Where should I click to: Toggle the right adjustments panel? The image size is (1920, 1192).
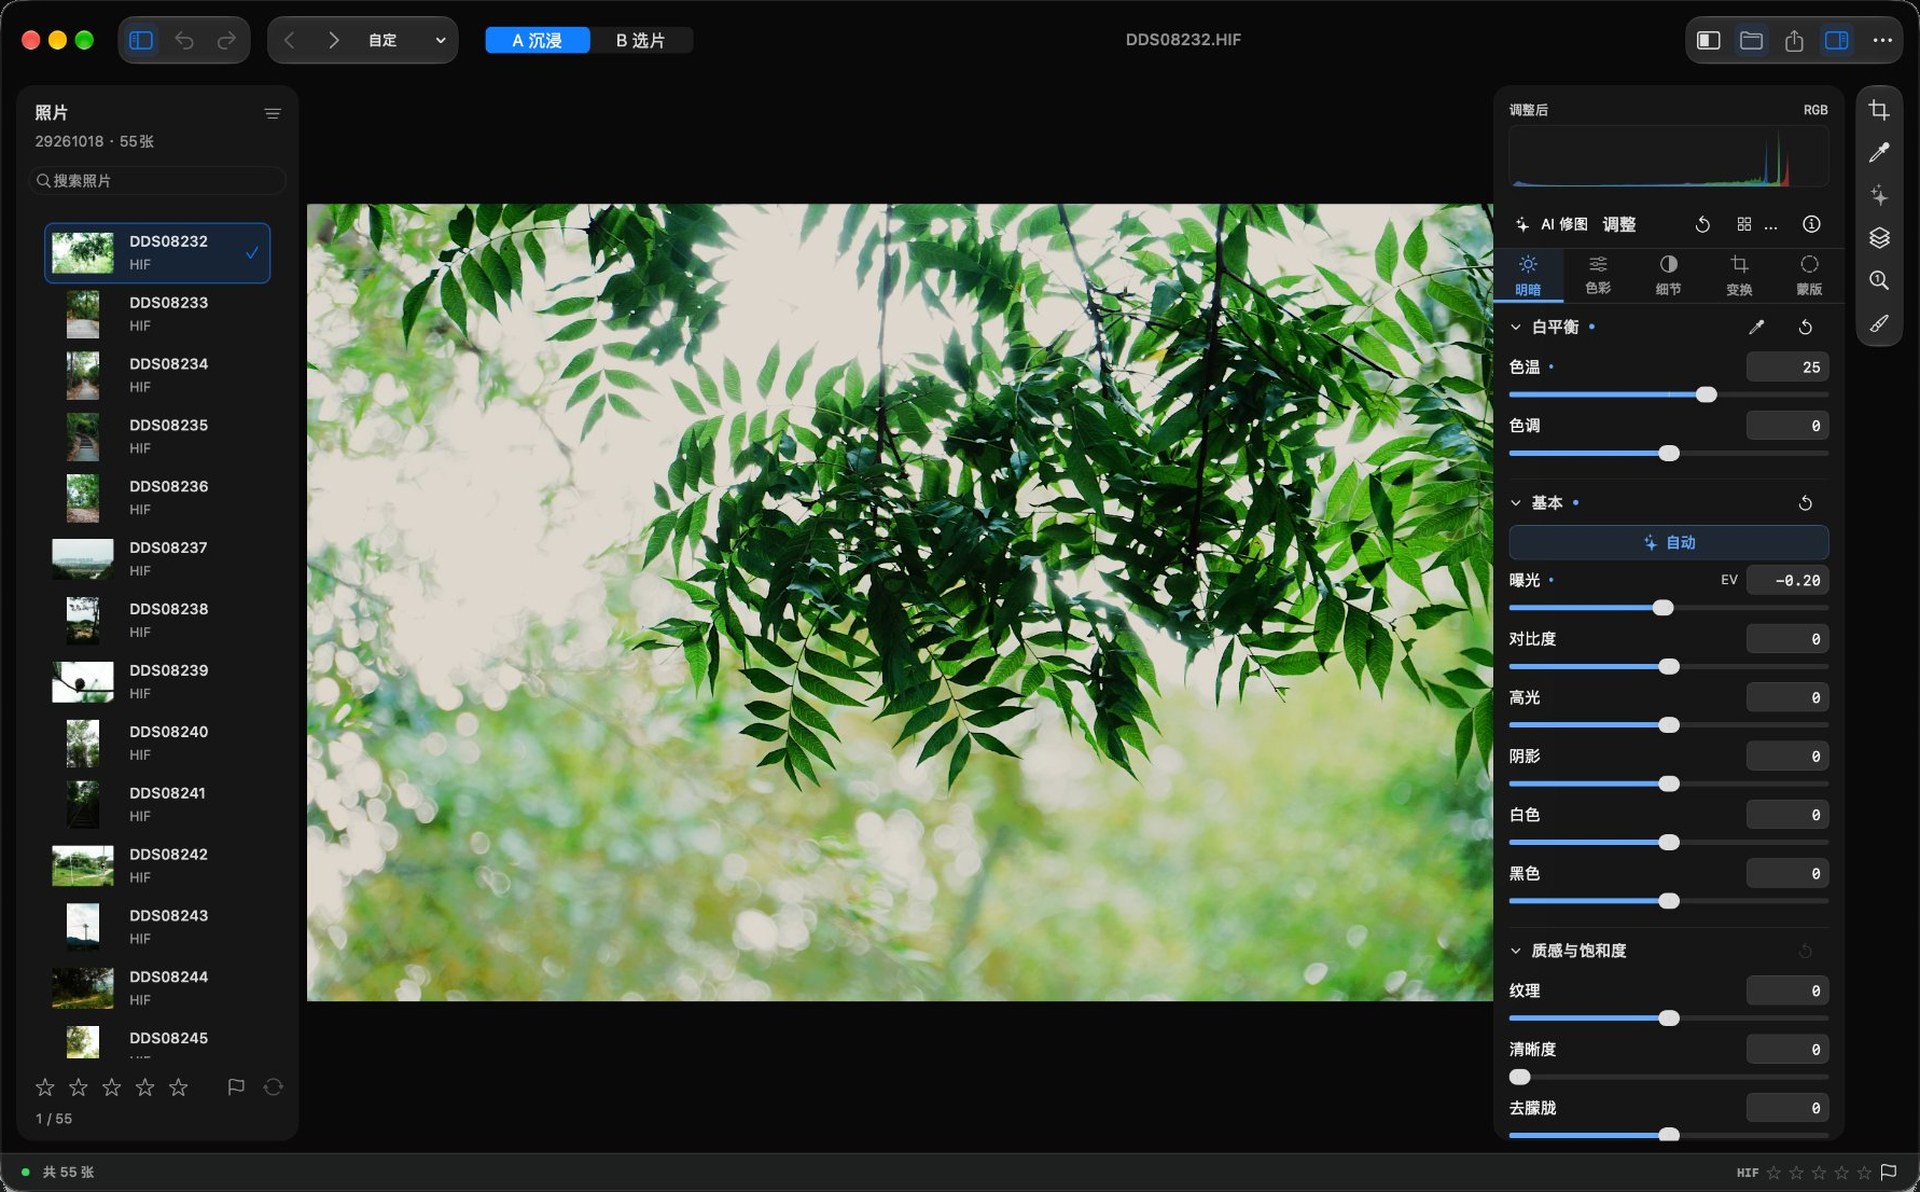point(1837,40)
